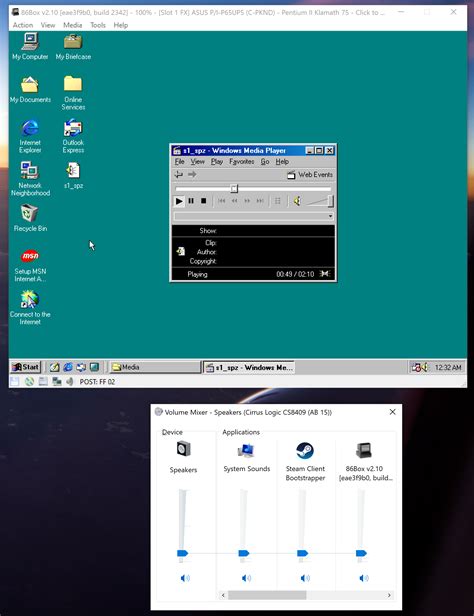Click View Channels icon in Quick Launch
The image size is (474, 616).
(94, 367)
